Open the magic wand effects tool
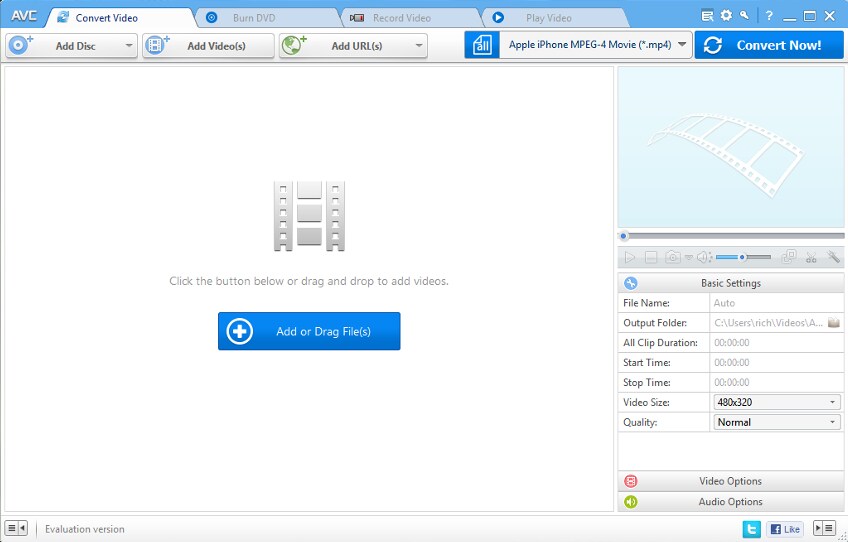 (834, 258)
